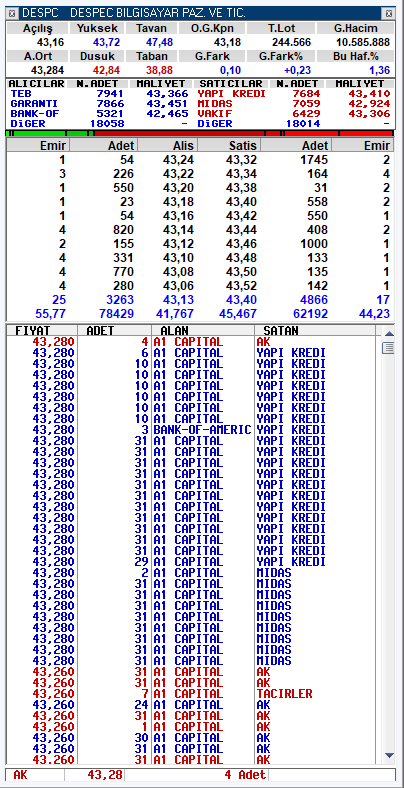404x788 pixels.
Task: Select the G.Hacim value 10.585.888
Action: (x=362, y=43)
